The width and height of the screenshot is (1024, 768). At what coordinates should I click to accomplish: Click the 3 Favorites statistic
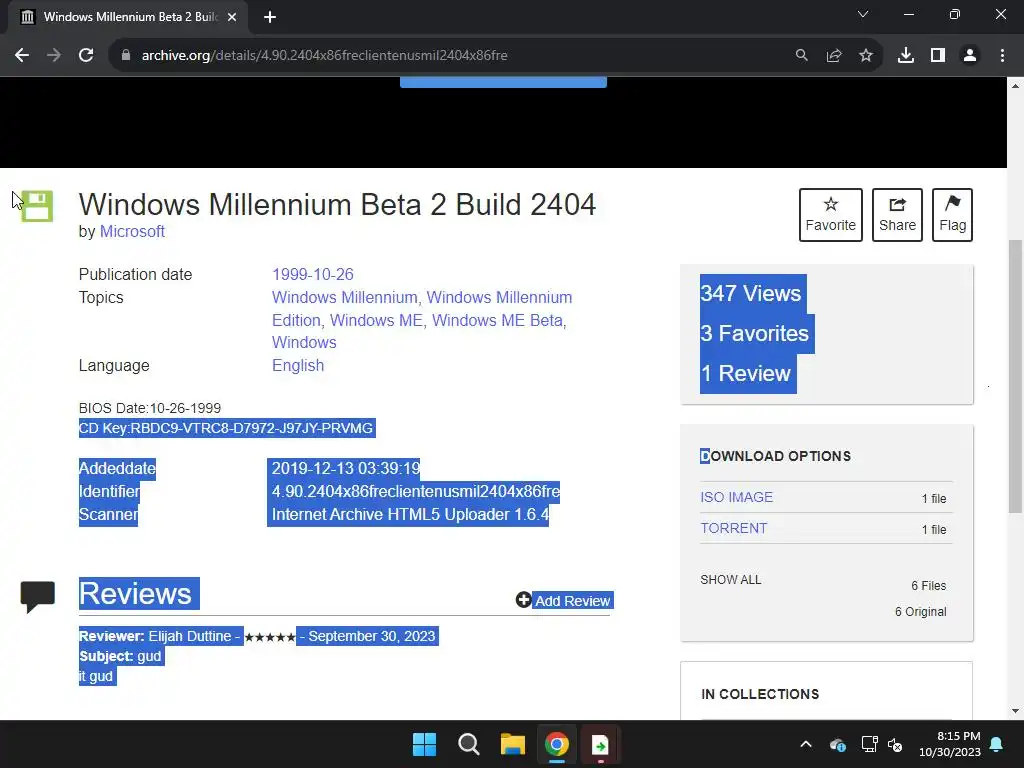pos(754,334)
